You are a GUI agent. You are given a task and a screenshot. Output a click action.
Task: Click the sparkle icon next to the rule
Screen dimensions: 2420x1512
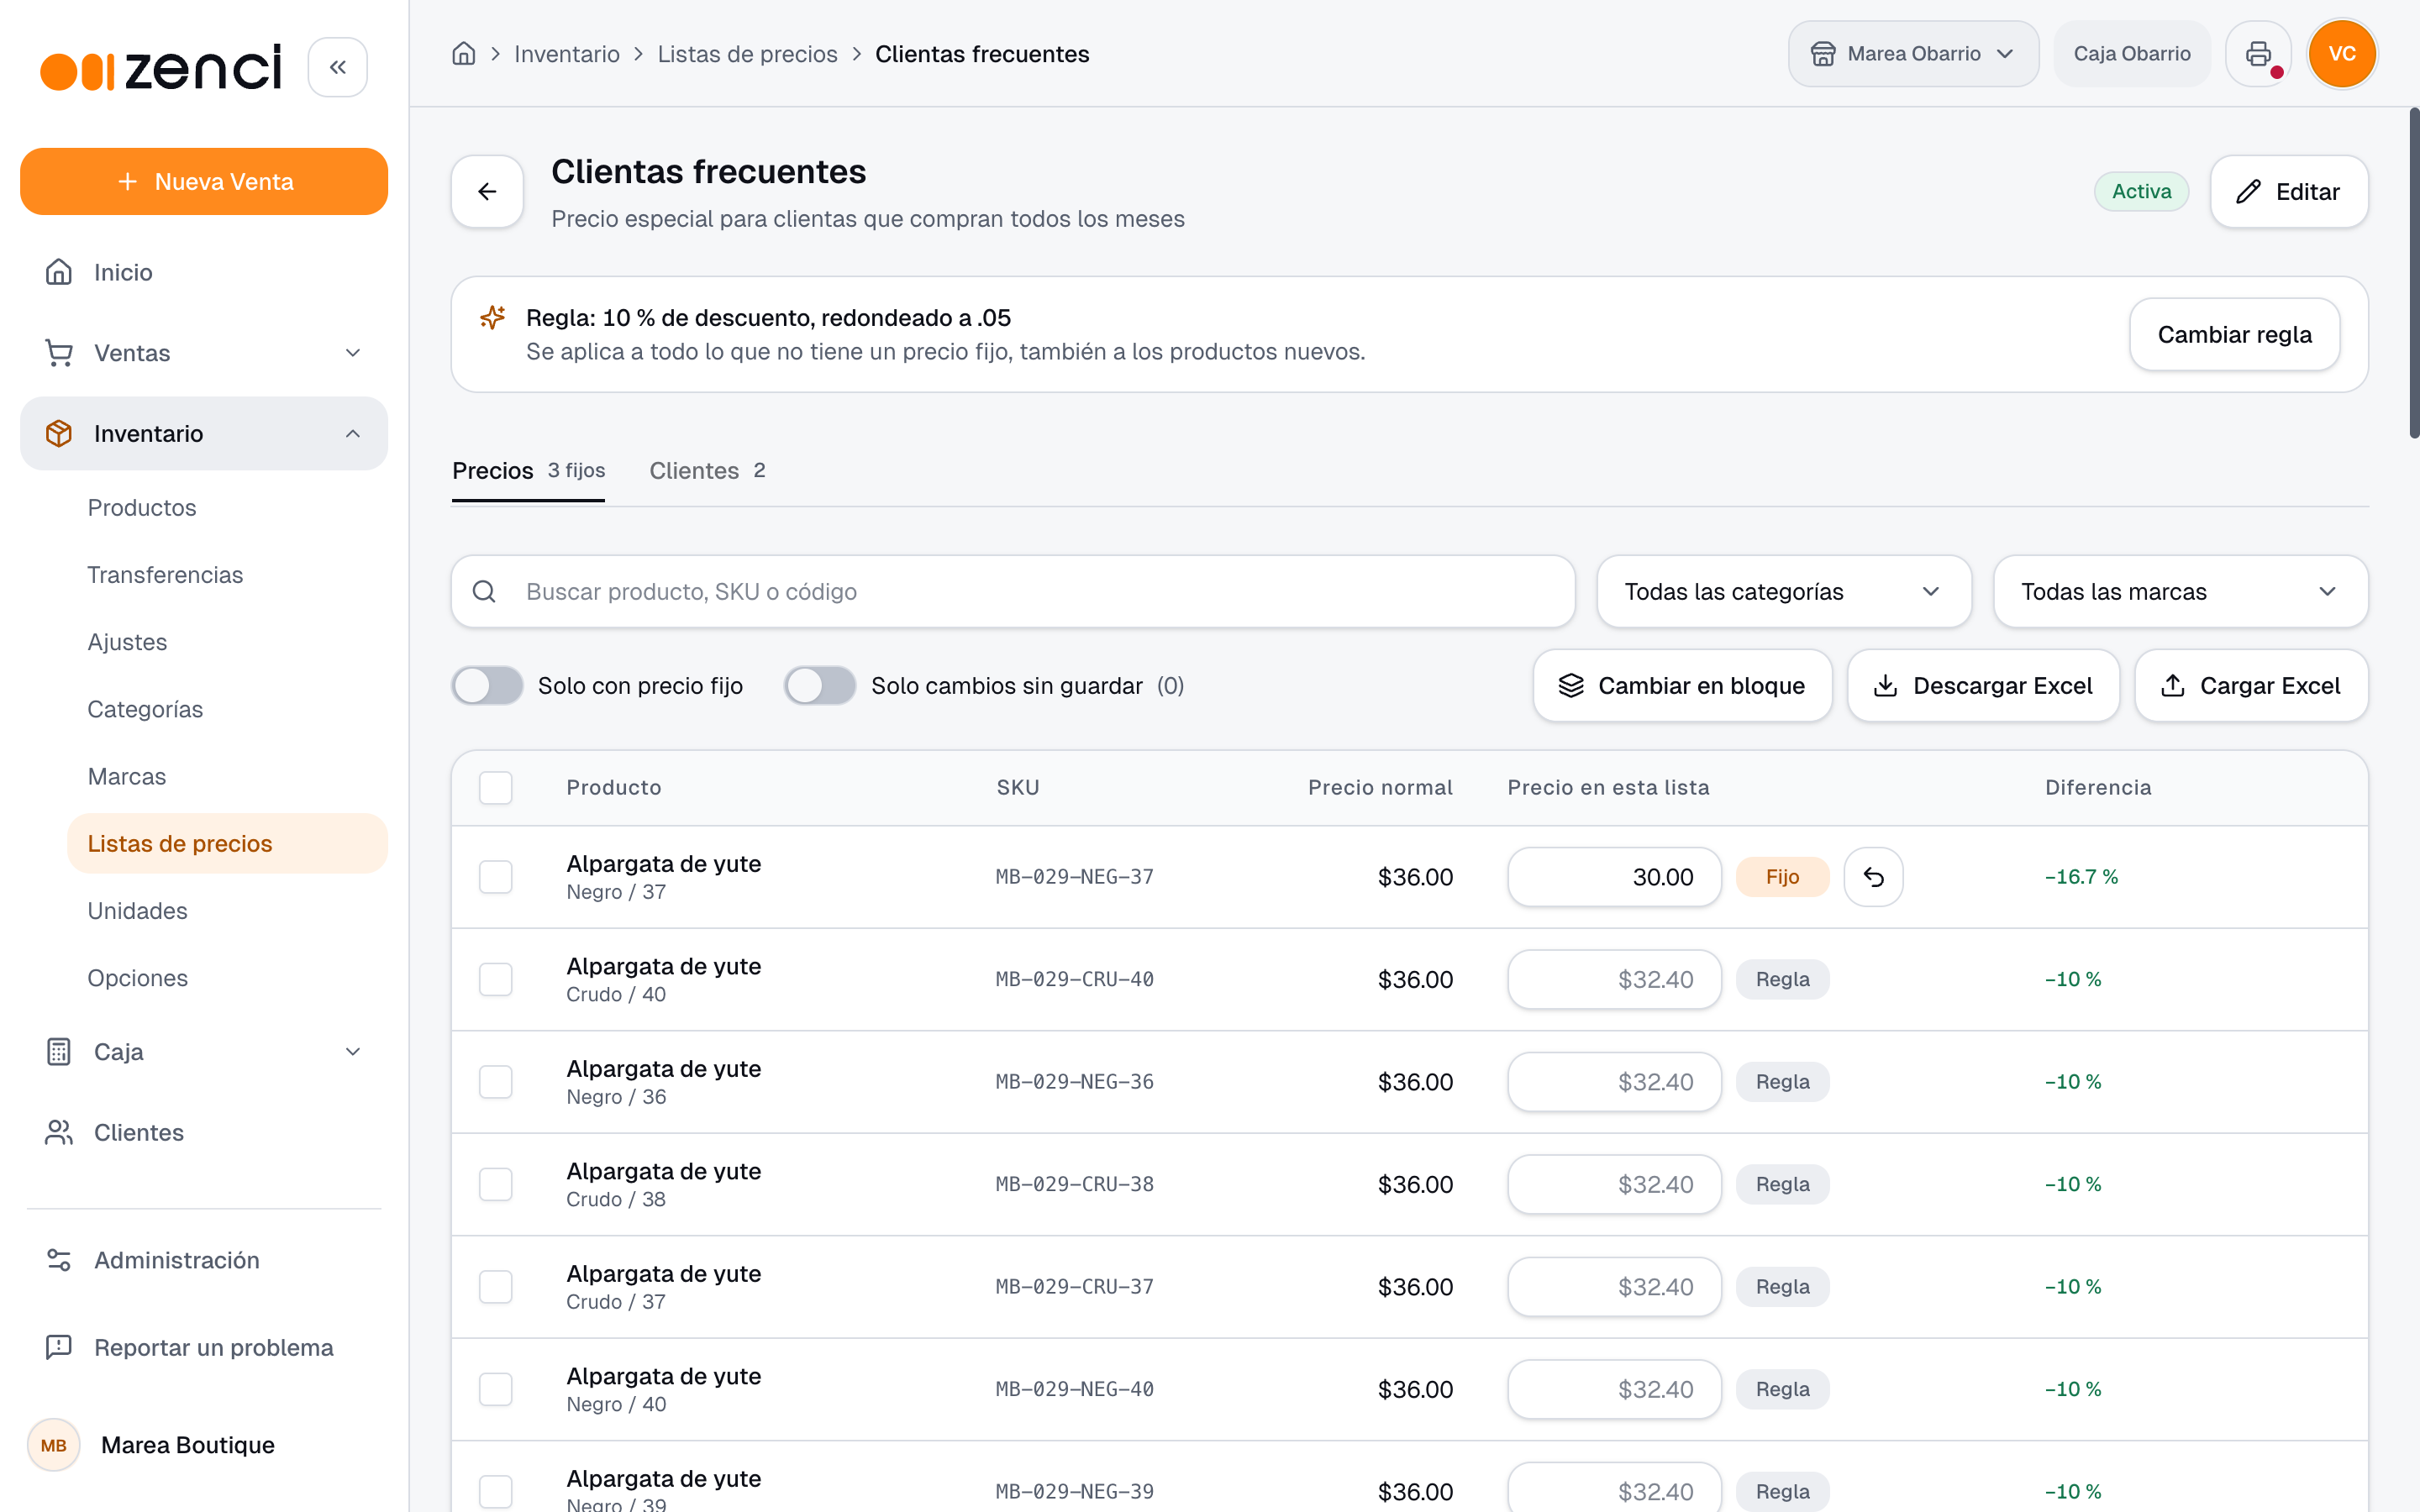(492, 317)
